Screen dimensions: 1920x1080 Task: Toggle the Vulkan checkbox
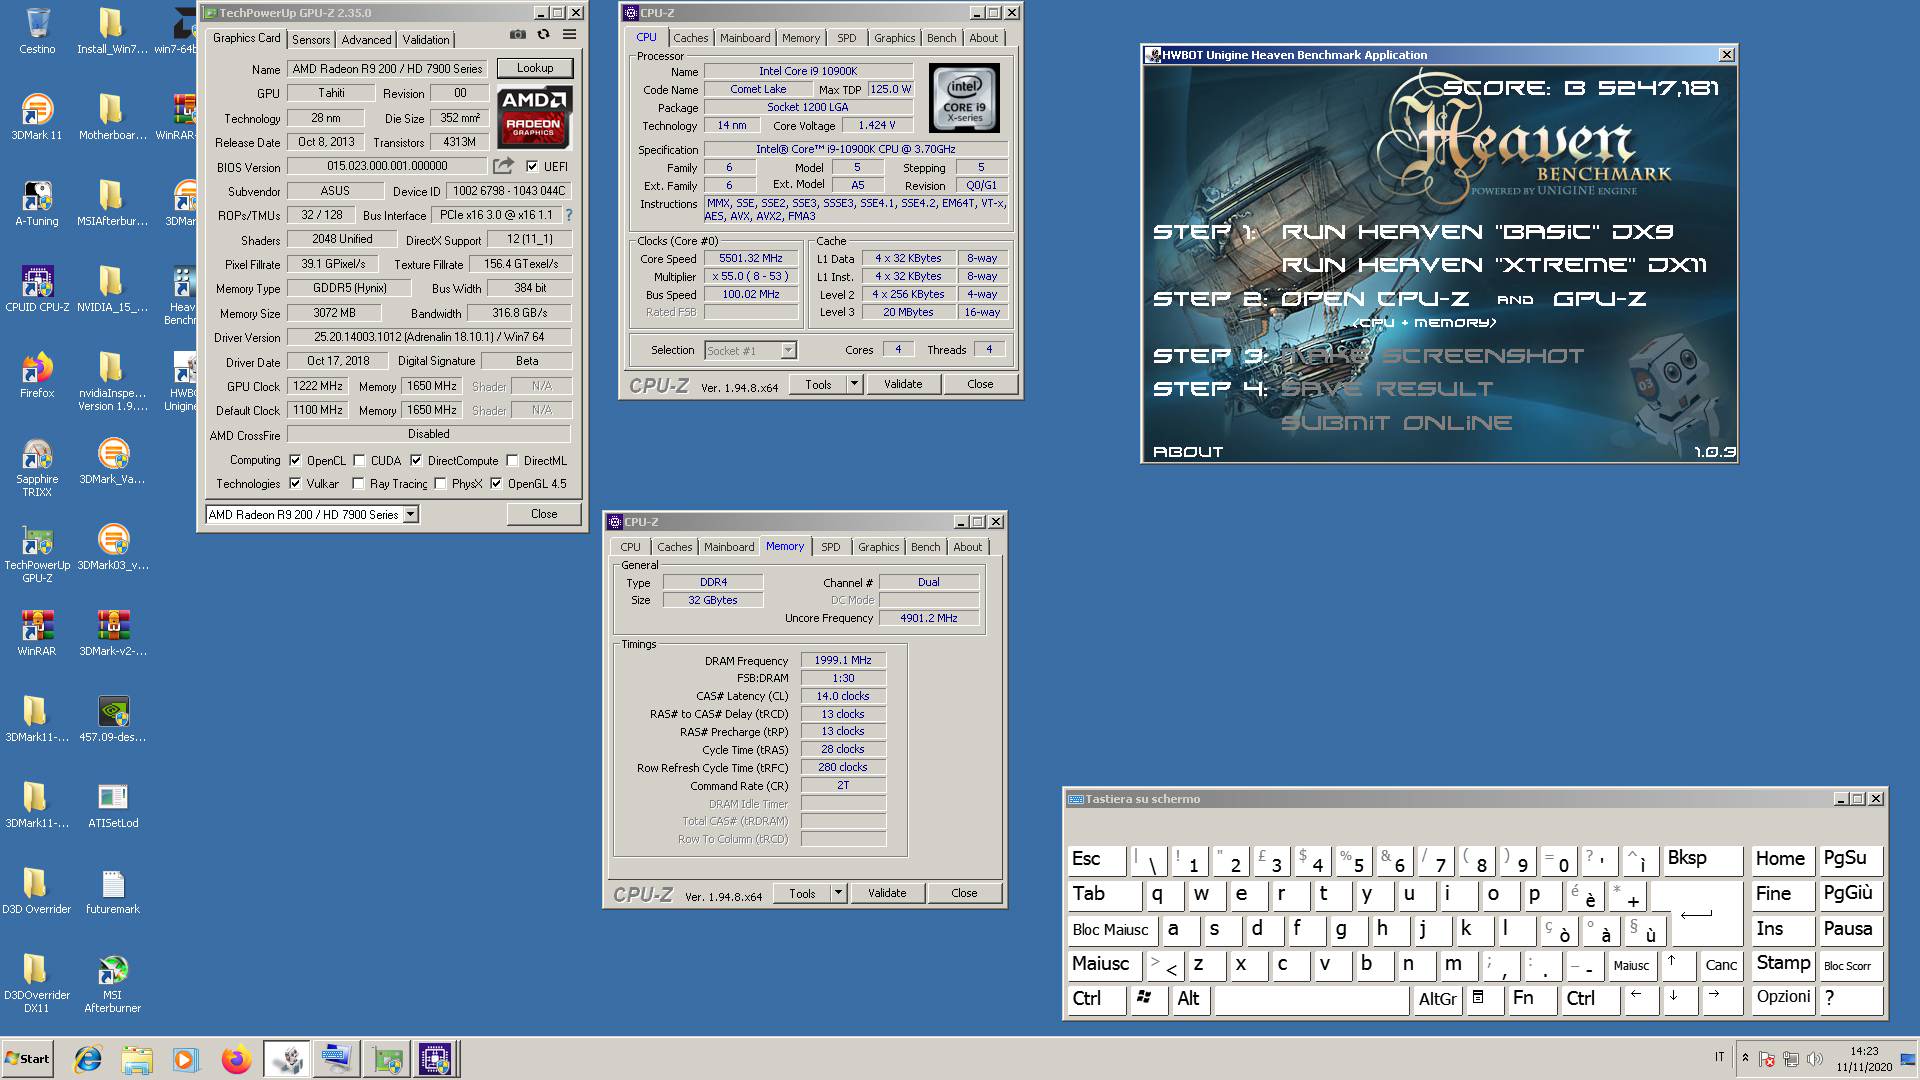[295, 484]
